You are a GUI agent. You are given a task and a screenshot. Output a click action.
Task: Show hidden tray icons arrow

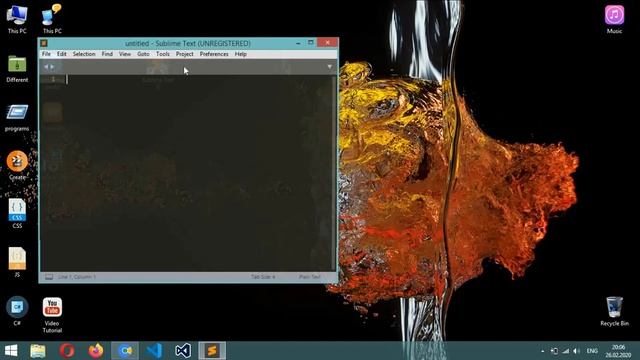542,351
